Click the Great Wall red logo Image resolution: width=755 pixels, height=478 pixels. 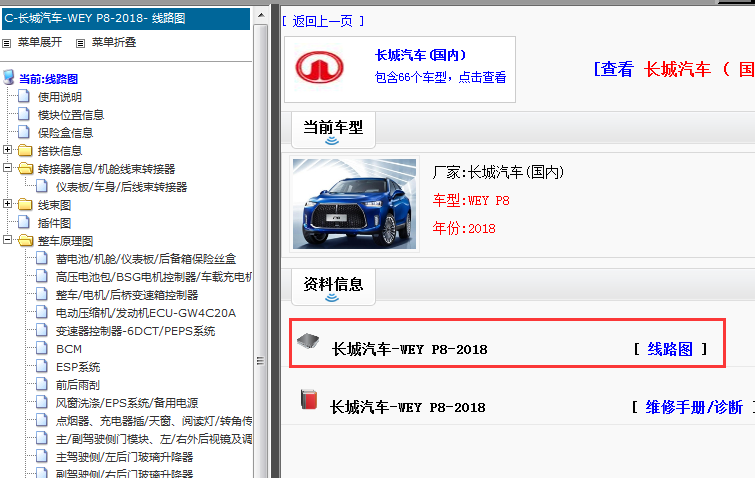[319, 67]
